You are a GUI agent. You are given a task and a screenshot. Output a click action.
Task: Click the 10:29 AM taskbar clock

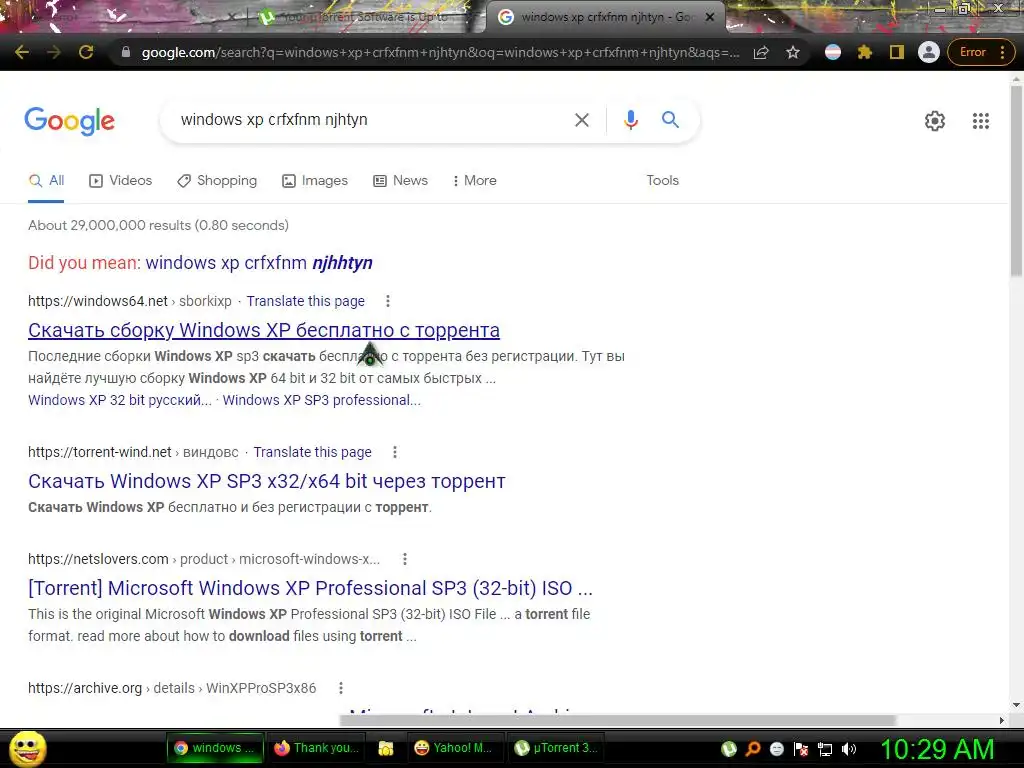[937, 749]
